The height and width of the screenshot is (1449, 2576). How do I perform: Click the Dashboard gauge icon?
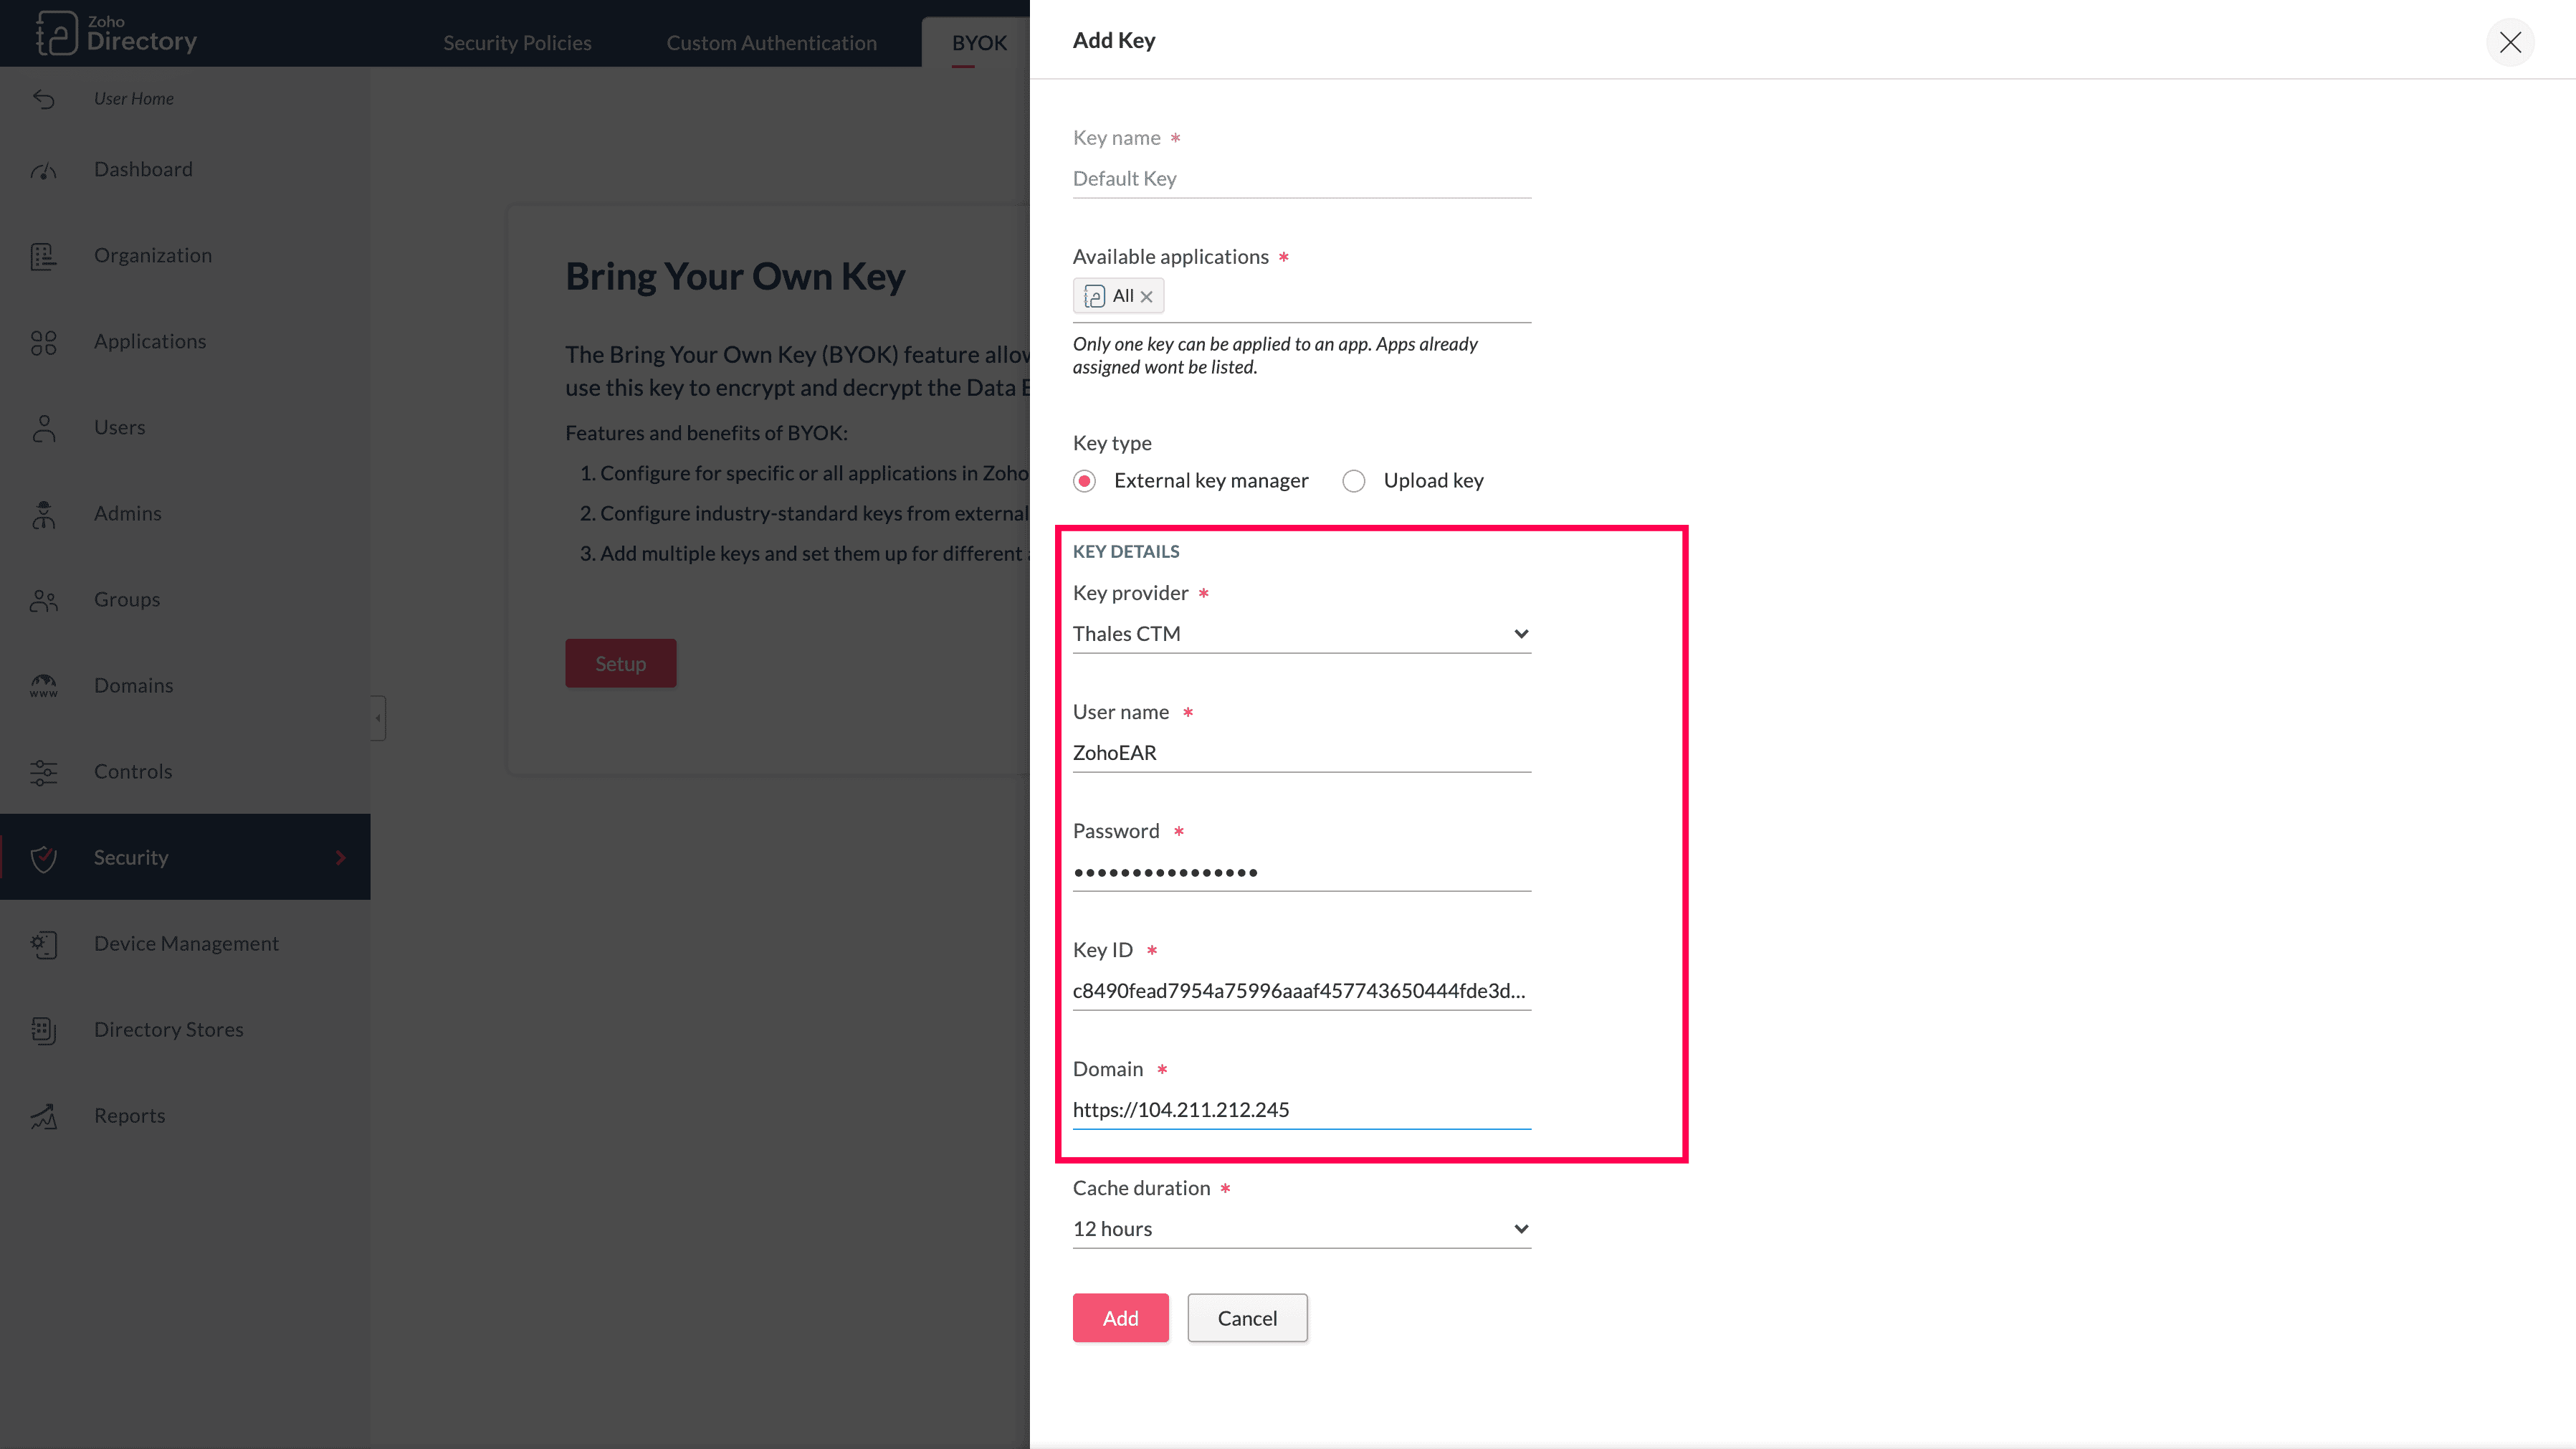click(x=43, y=171)
